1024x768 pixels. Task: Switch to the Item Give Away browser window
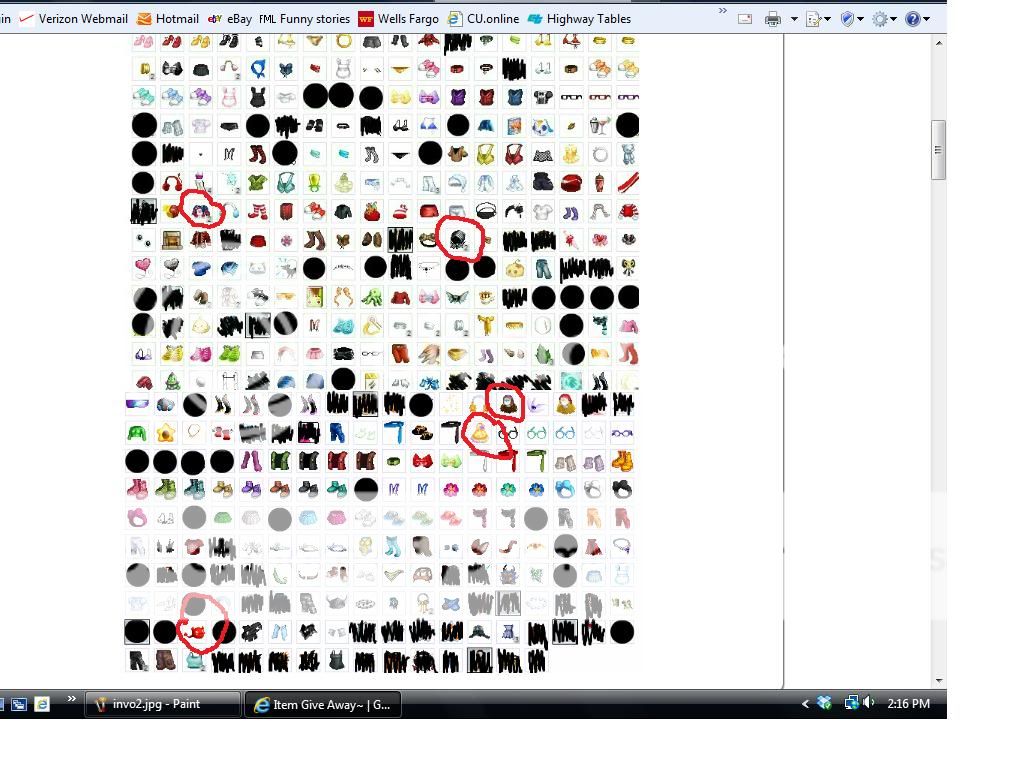coord(322,704)
